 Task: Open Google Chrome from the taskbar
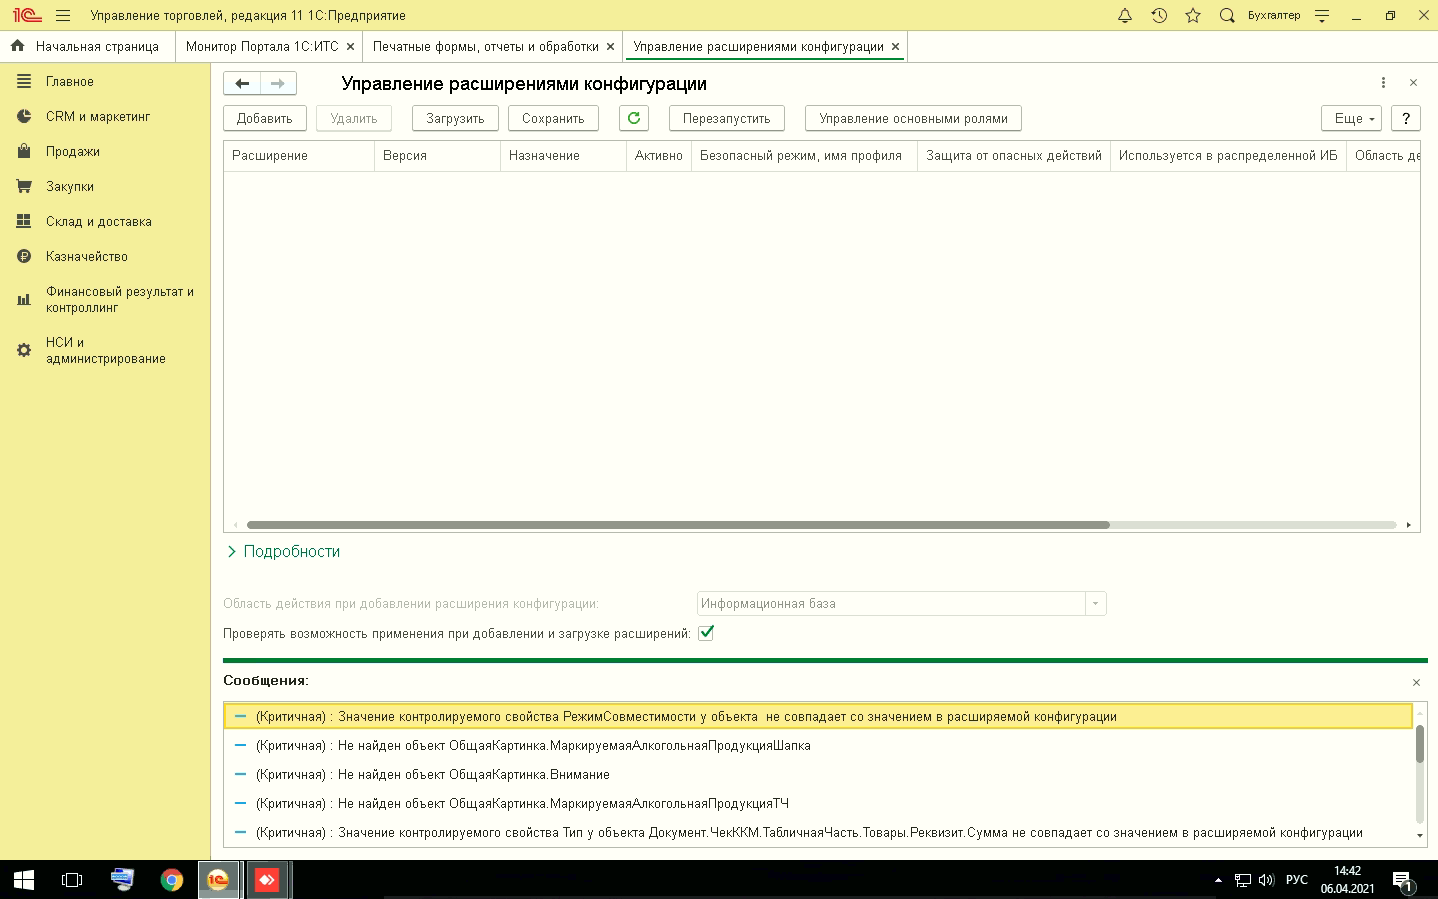[x=172, y=880]
